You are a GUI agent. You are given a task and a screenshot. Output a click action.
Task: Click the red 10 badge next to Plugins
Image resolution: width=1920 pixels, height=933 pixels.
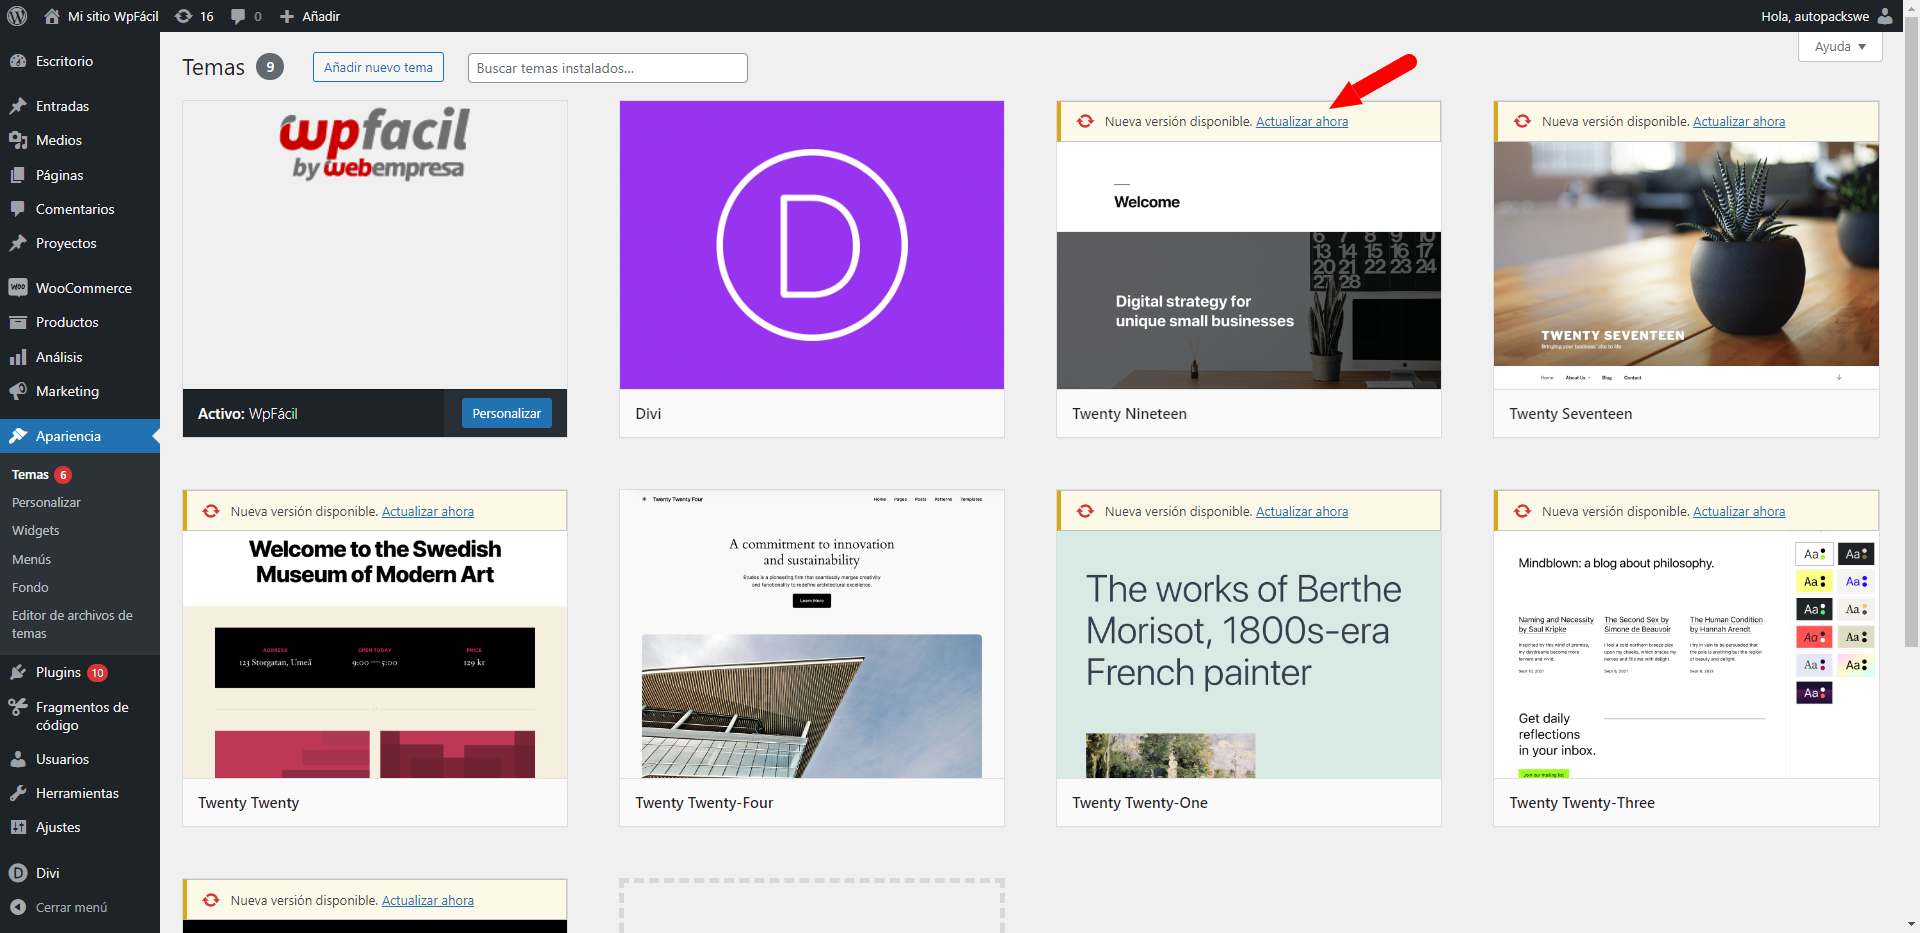97,673
